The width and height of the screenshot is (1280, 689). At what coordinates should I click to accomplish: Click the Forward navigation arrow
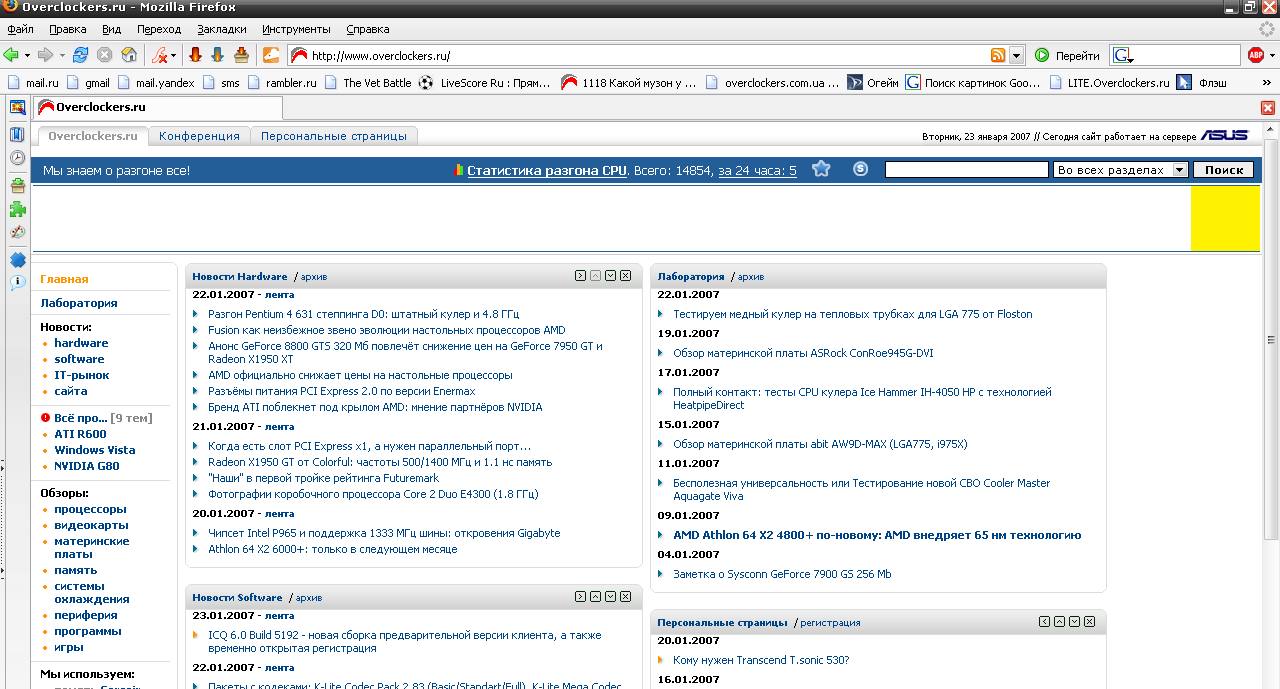(45, 55)
